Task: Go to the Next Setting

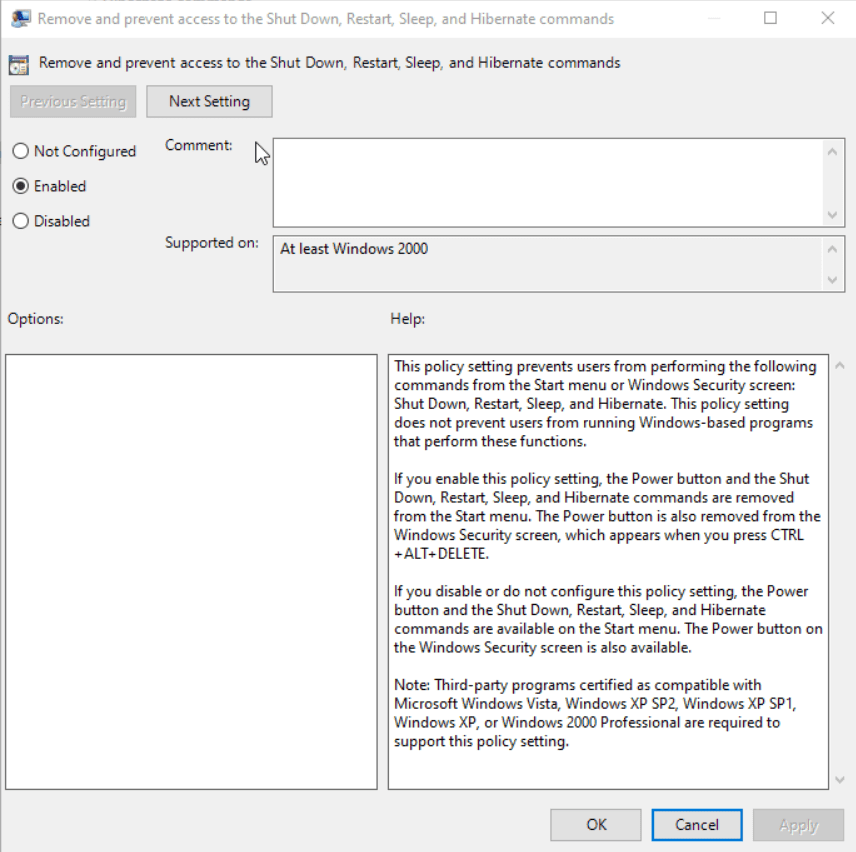Action: click(x=209, y=102)
